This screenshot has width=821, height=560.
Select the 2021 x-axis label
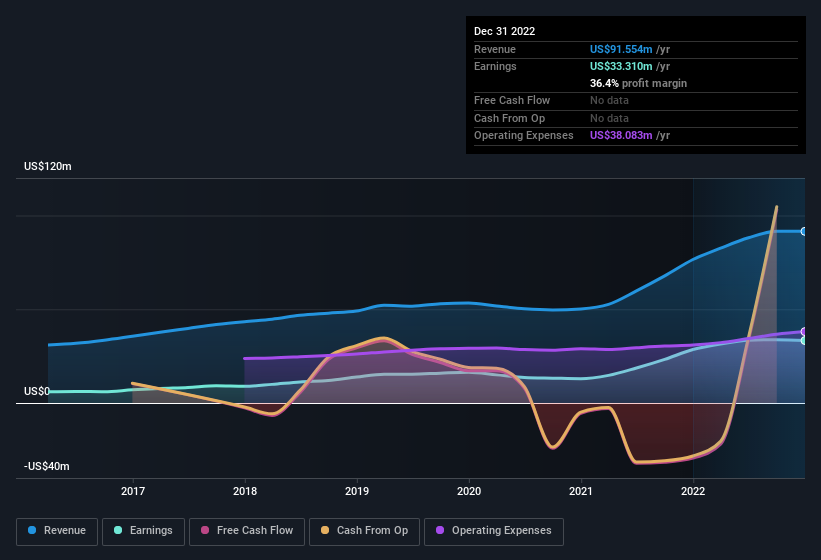point(581,491)
